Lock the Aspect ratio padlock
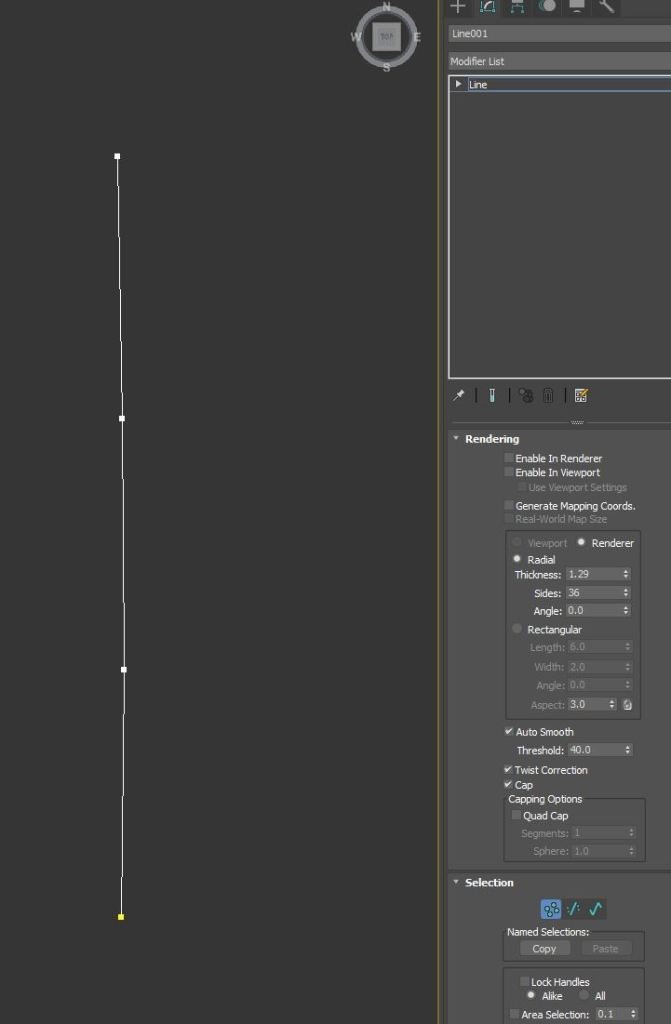 coord(627,705)
